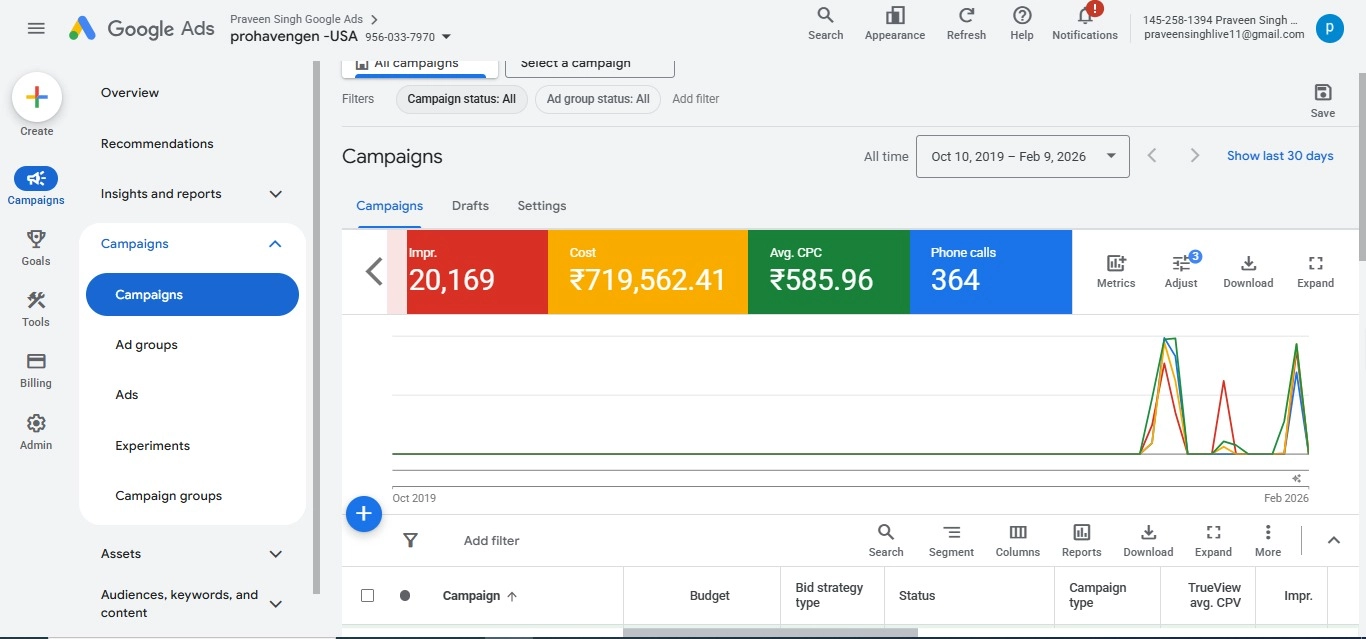Click the Campaign status: All filter chip
Screen dimensions: 1366x639
[x=461, y=99]
